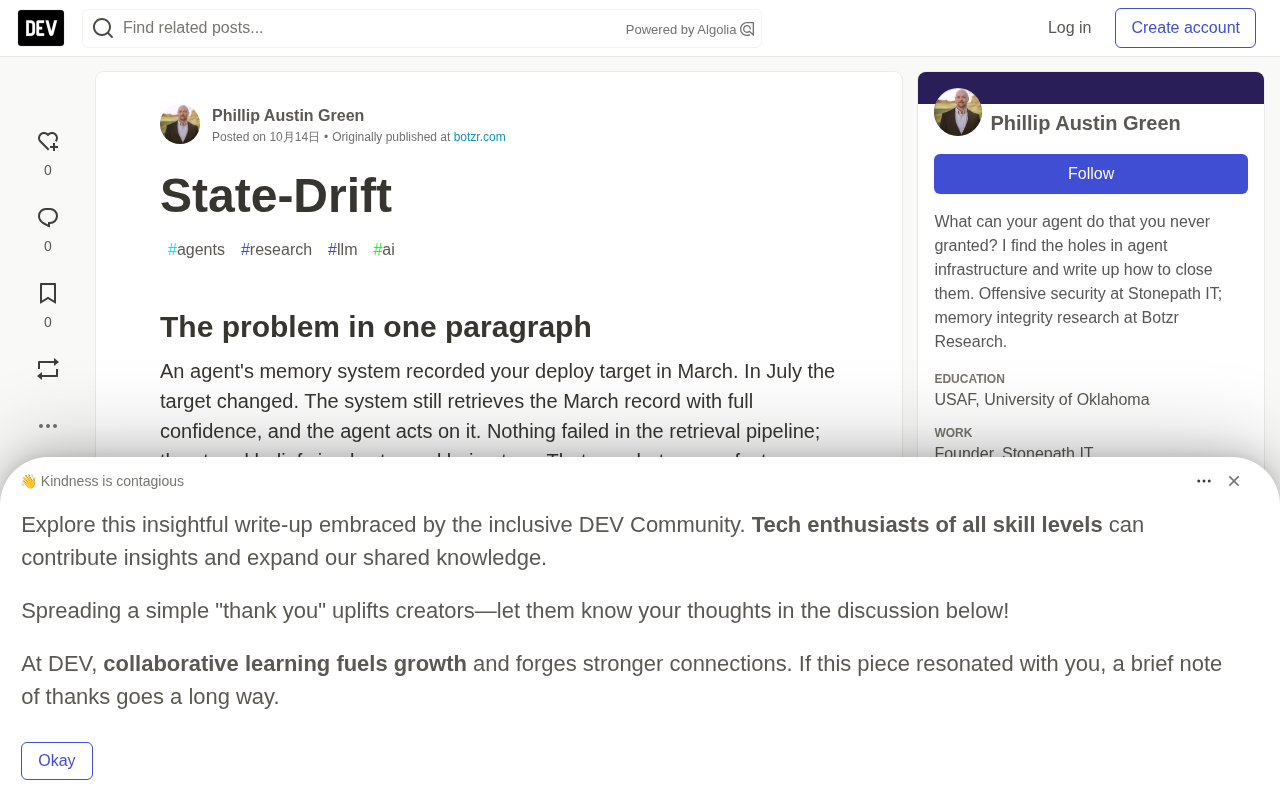Screen dimensions: 1280x800
Task: Open the #research tag
Action: (276, 250)
